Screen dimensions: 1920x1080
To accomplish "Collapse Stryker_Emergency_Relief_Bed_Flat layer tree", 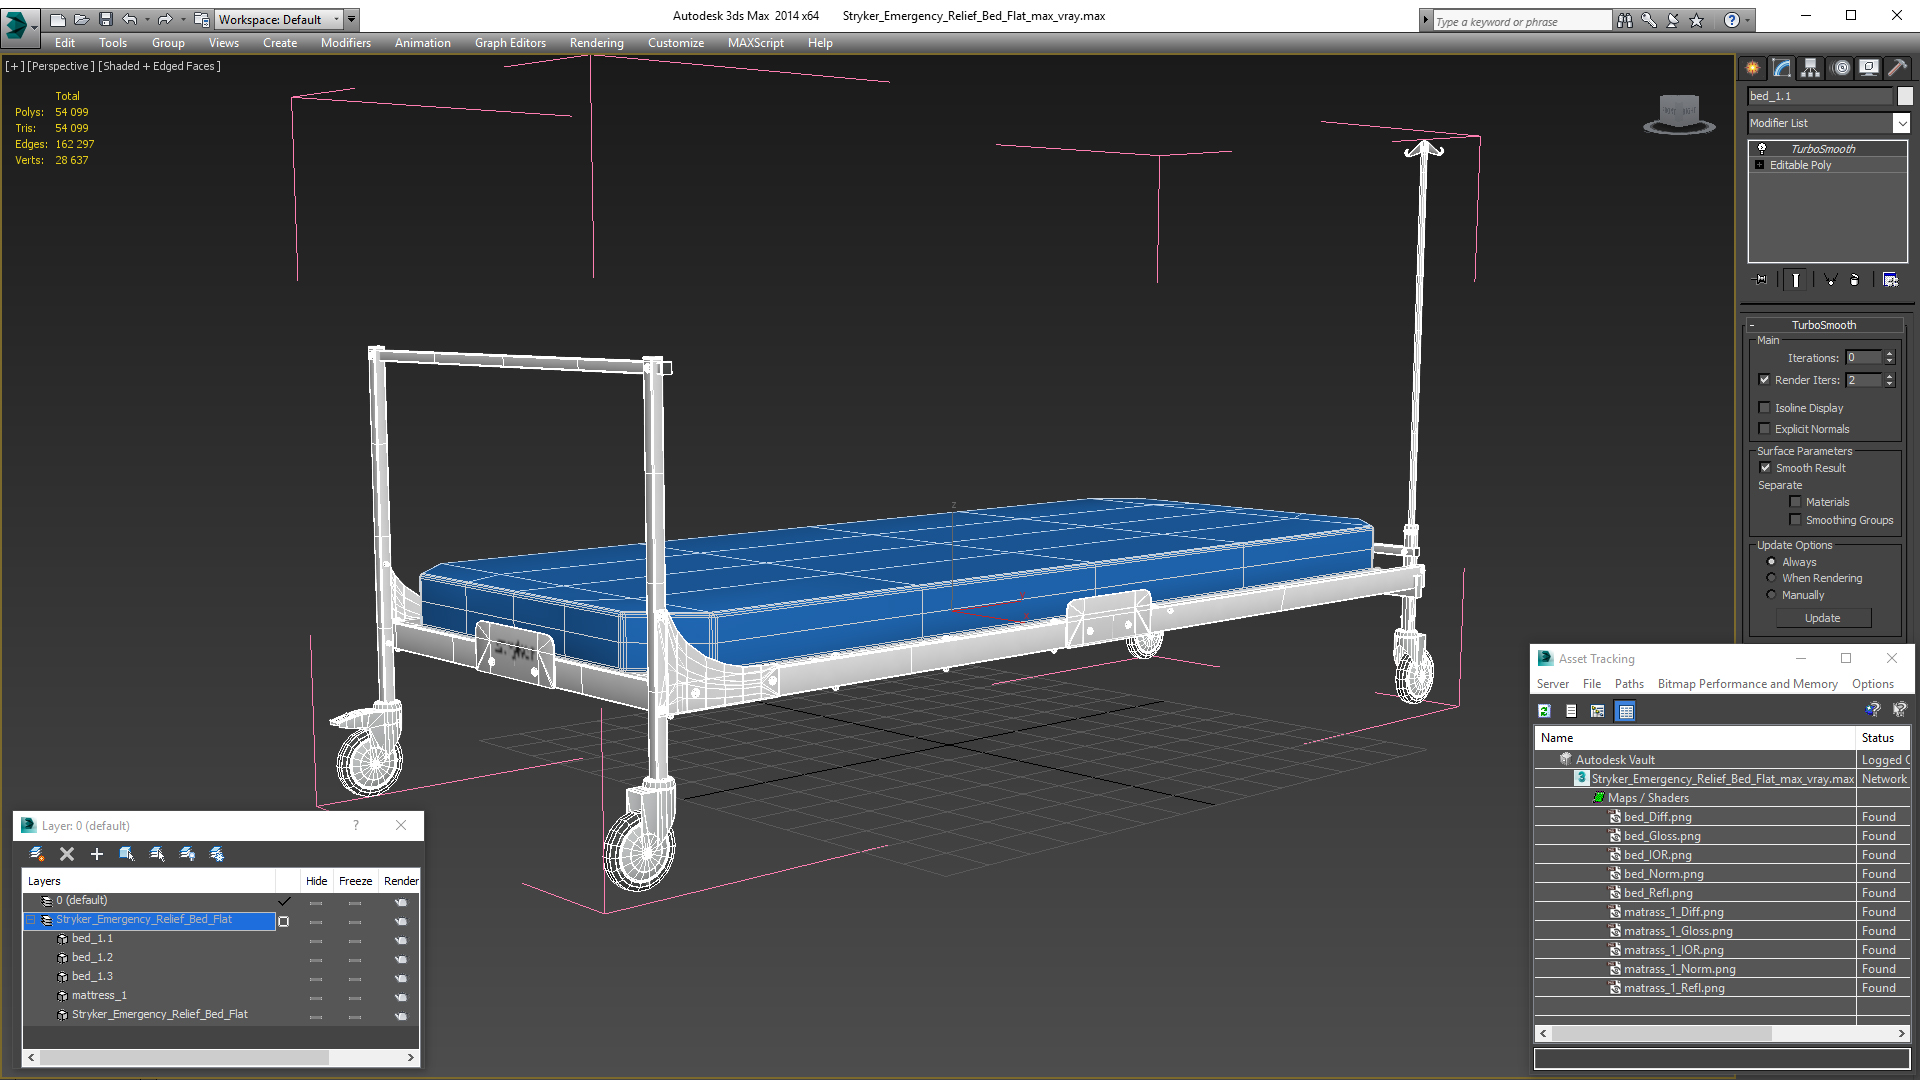I will [31, 920].
